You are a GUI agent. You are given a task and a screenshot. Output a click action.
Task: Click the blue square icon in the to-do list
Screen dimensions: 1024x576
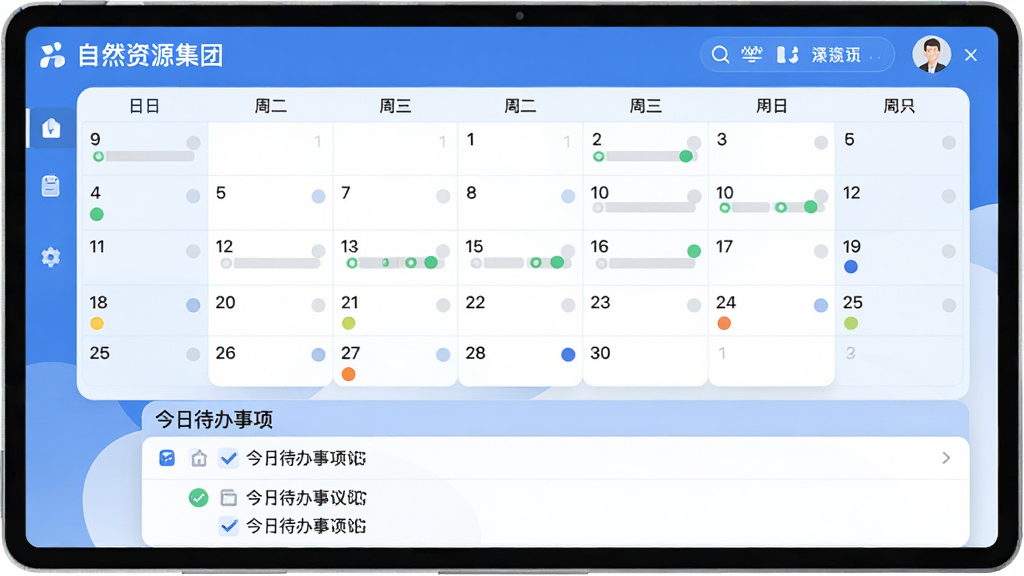click(x=167, y=458)
